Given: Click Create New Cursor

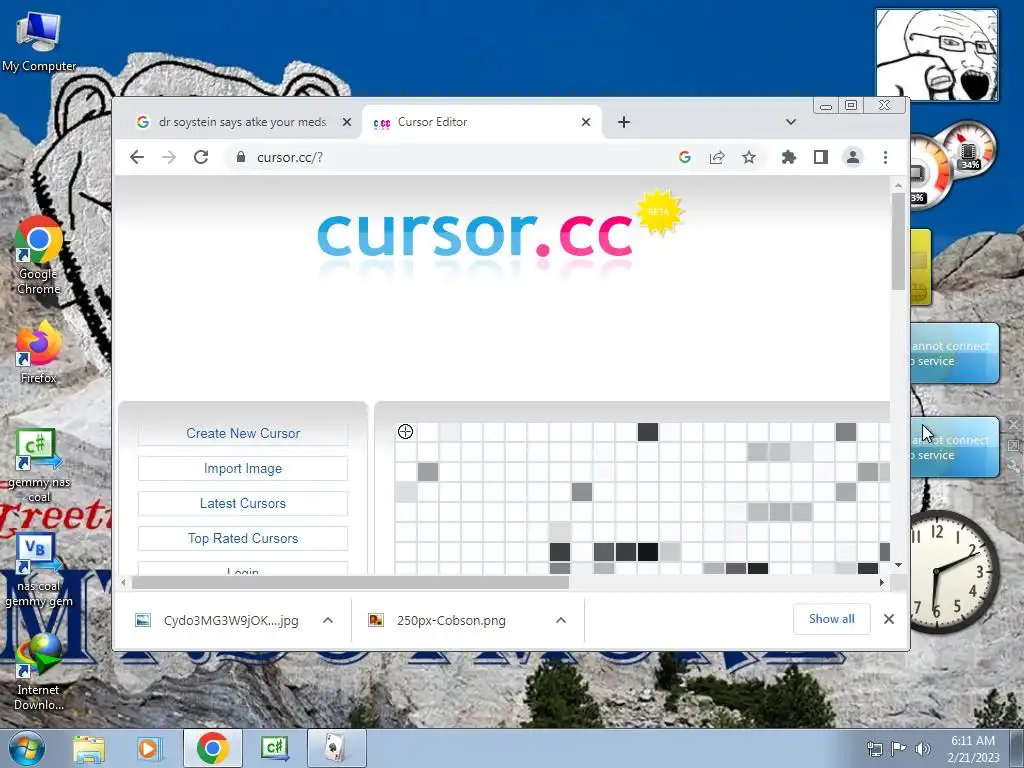Looking at the screenshot, I should coord(243,433).
